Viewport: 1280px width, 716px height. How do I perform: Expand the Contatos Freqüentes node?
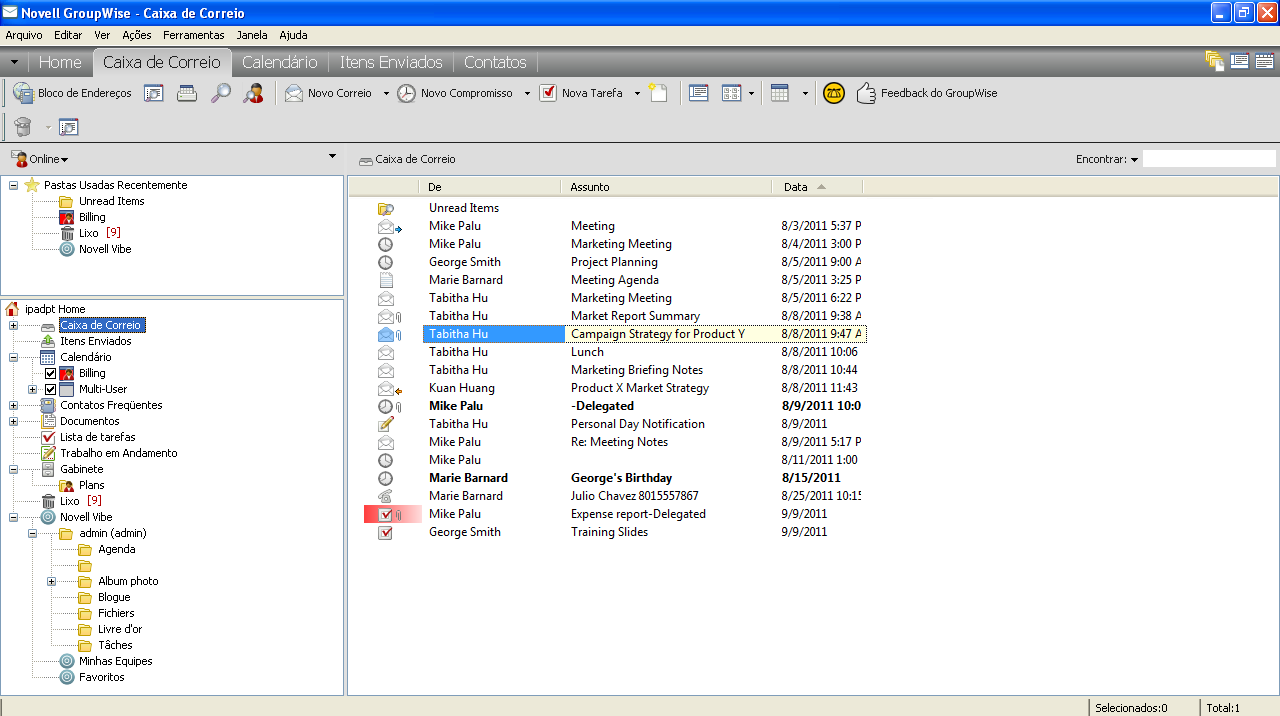point(13,405)
